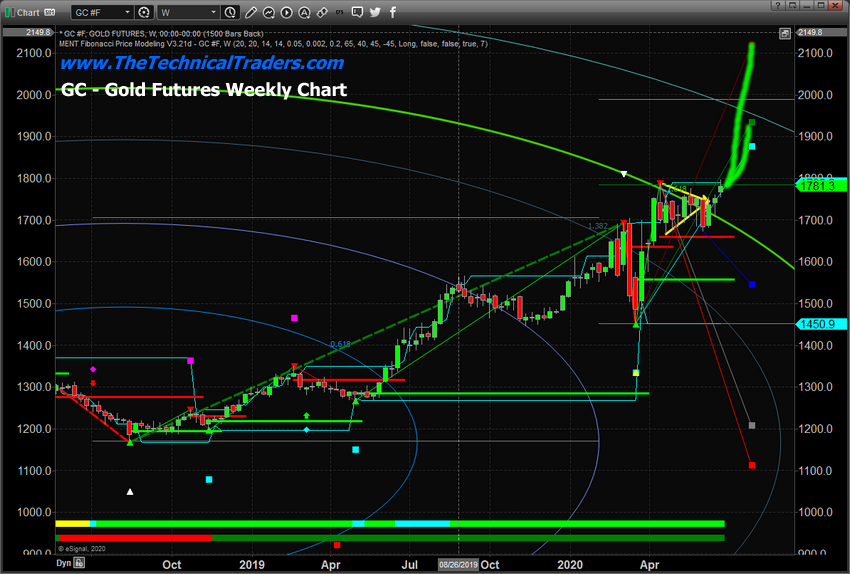Click the white triangle marker near 1800
This screenshot has height=574, width=850.
624,174
